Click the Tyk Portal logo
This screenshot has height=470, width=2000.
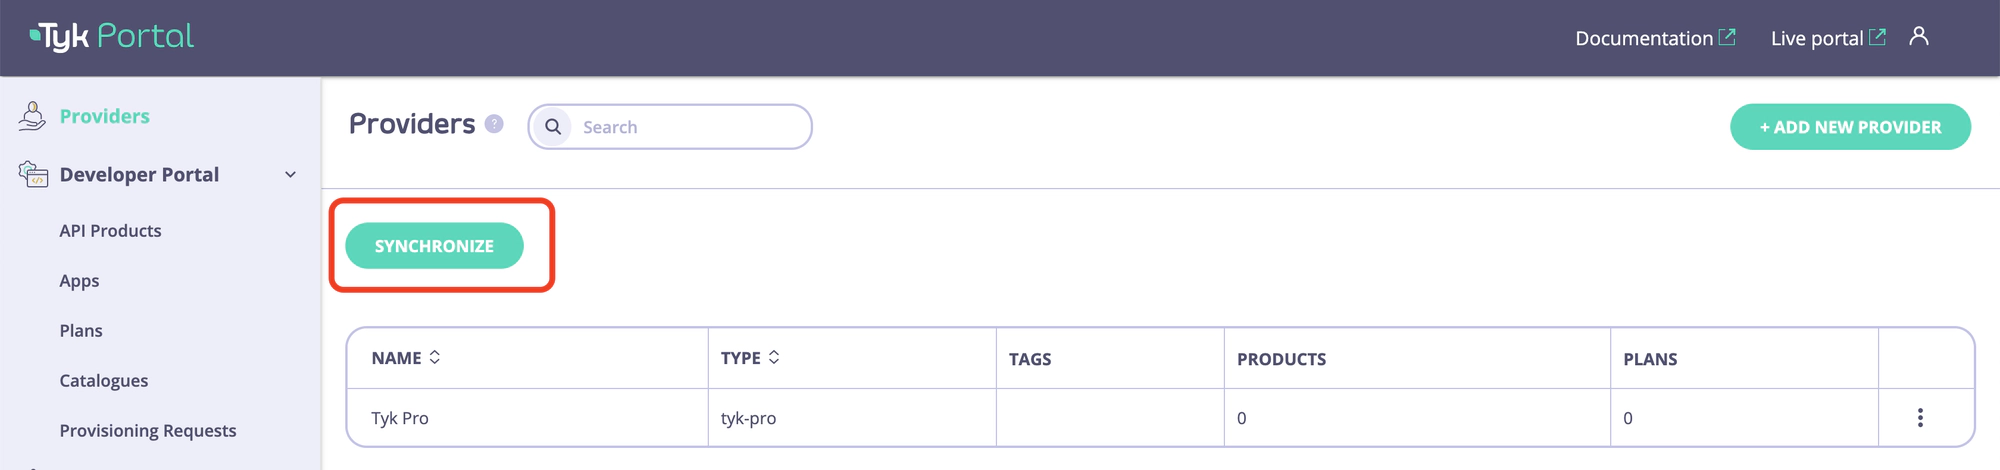click(112, 37)
